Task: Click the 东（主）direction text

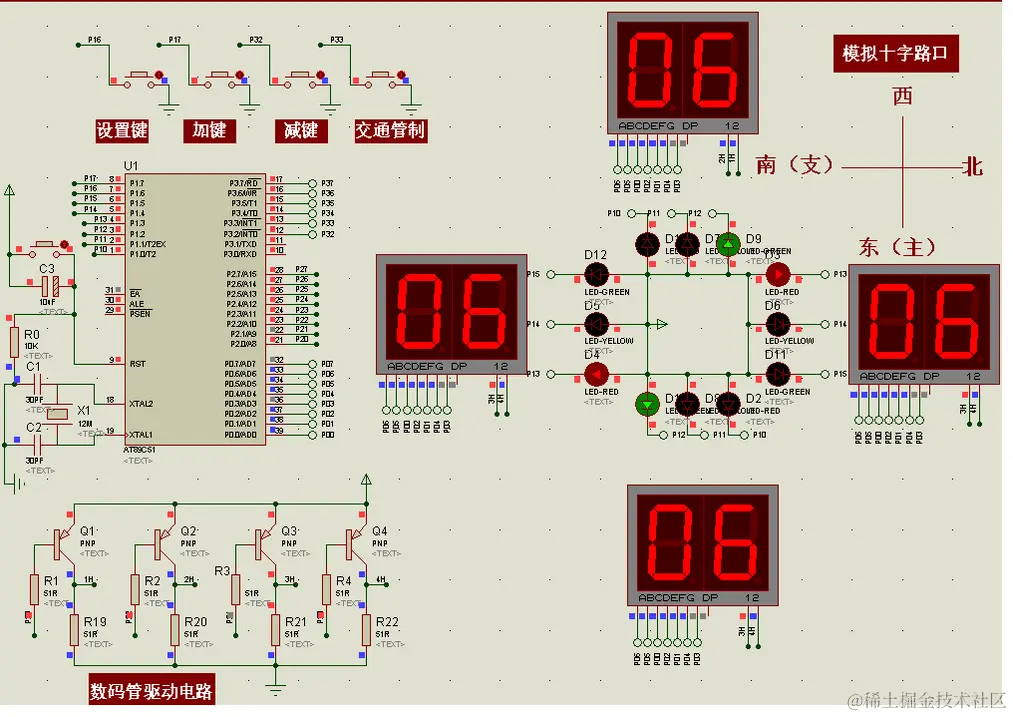Action: 897,247
